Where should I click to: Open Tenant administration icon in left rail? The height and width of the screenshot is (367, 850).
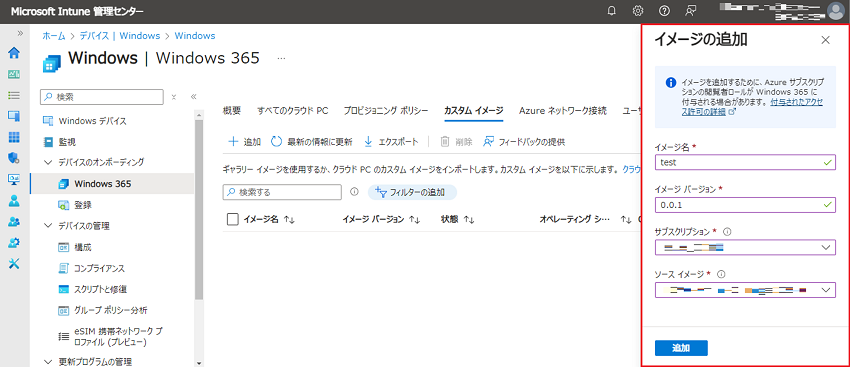[x=14, y=242]
